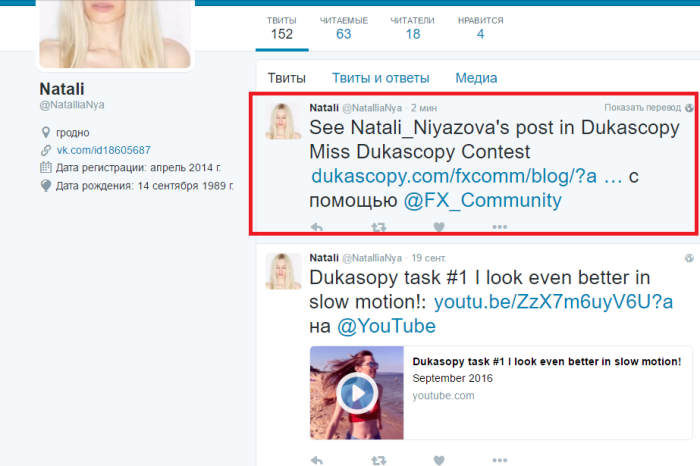
Task: Click Natali name in the 19 сент. tweet
Action: pyautogui.click(x=324, y=258)
